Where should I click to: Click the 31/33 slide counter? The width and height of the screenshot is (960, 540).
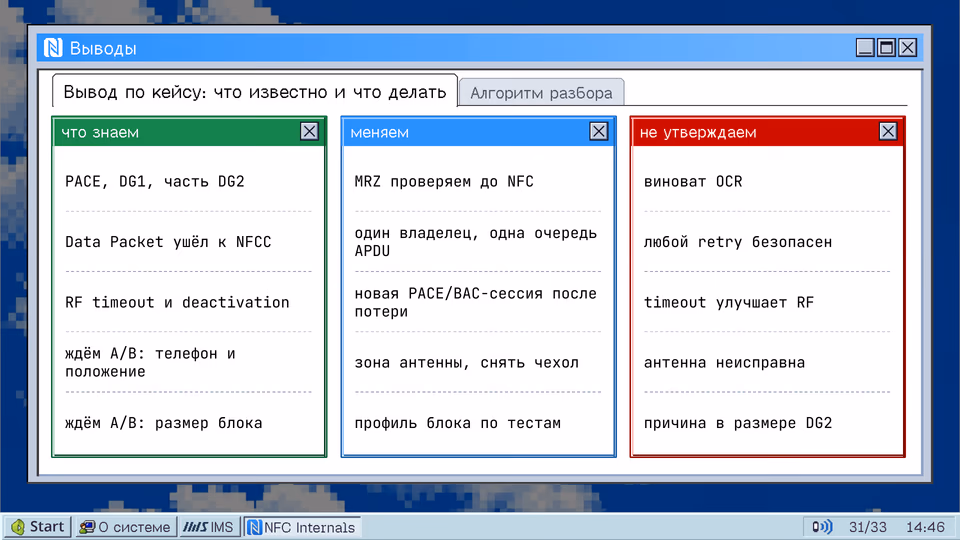(868, 527)
